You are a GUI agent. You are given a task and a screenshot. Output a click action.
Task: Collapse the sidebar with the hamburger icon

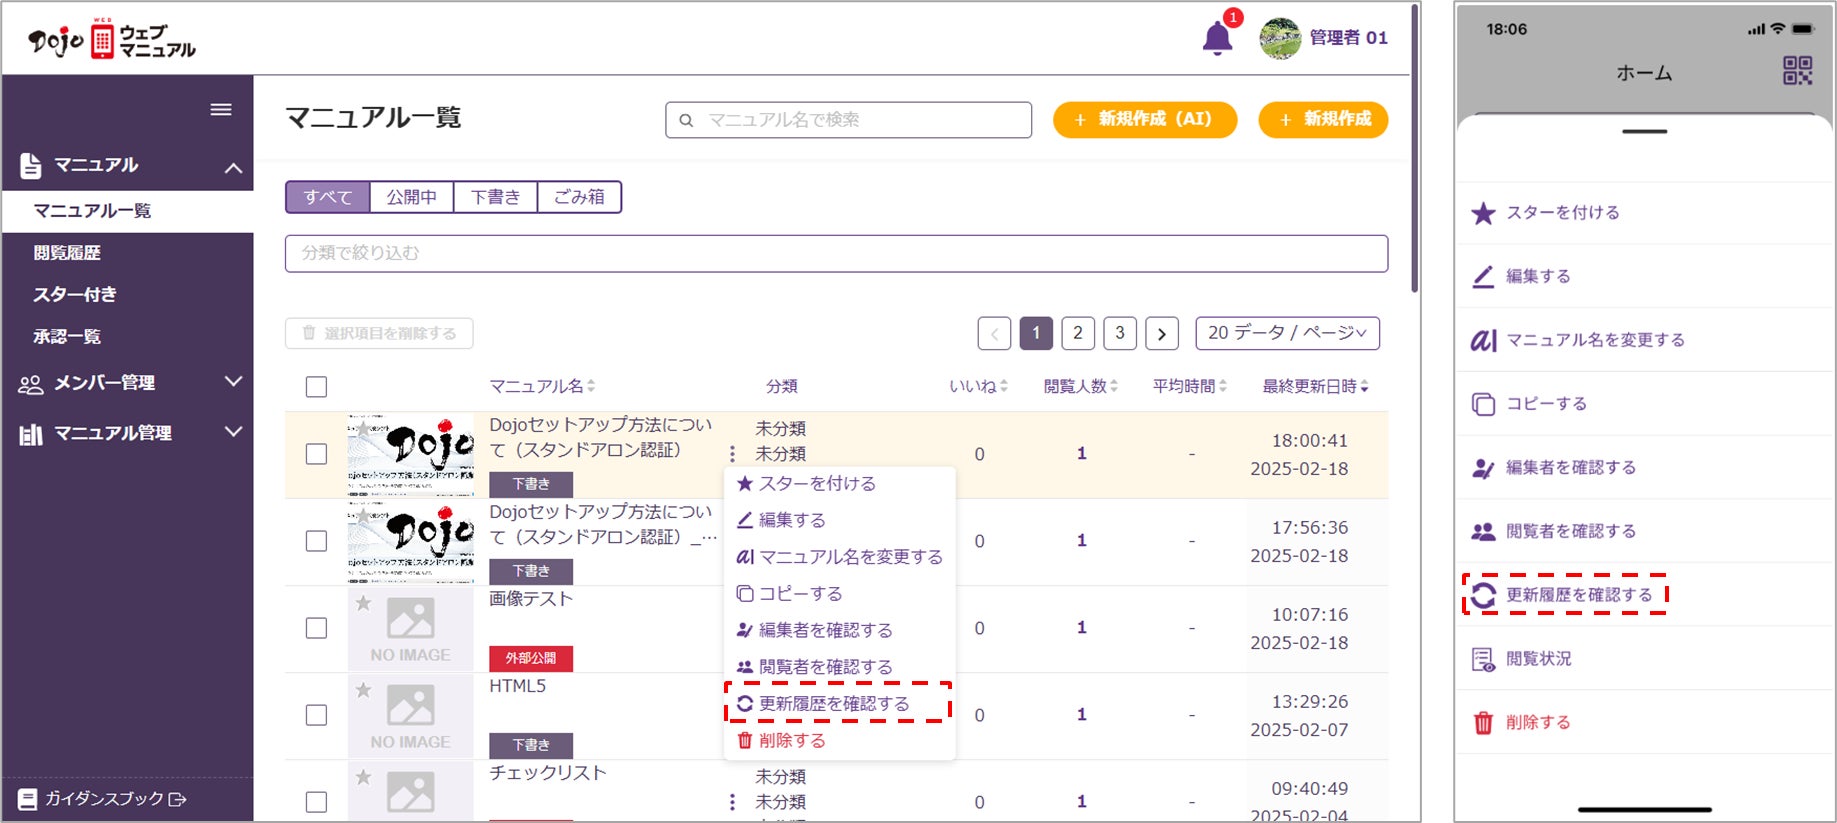point(221,110)
